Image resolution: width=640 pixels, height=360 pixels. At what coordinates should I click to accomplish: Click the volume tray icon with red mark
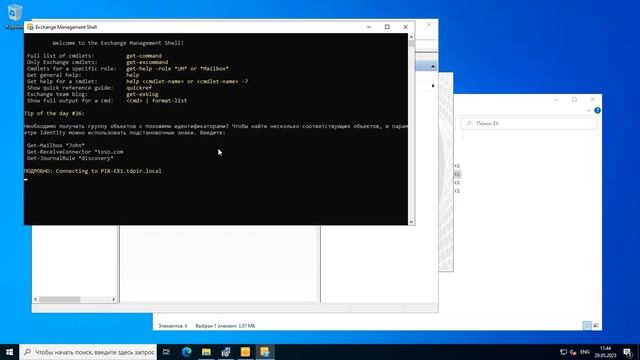click(573, 352)
